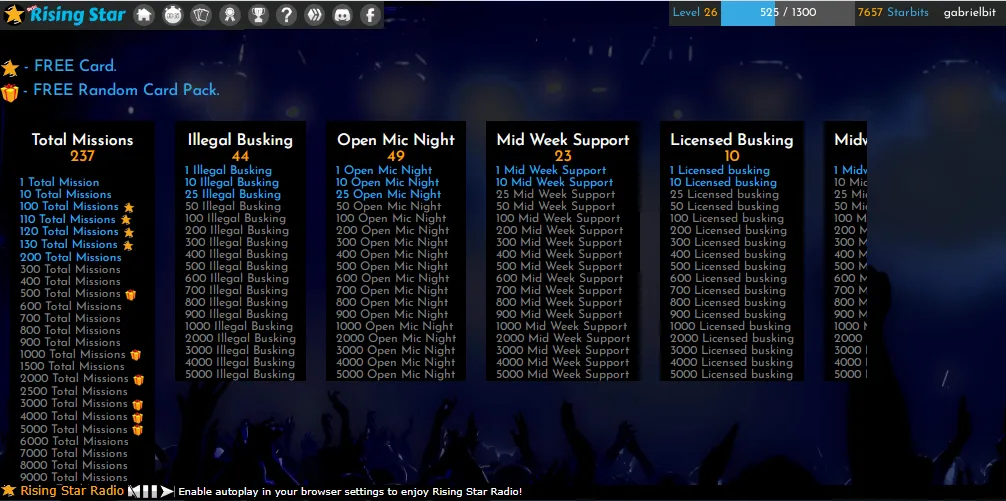Click the 7657 Starbits balance
Screen dimensions: 1006x501
892,13
